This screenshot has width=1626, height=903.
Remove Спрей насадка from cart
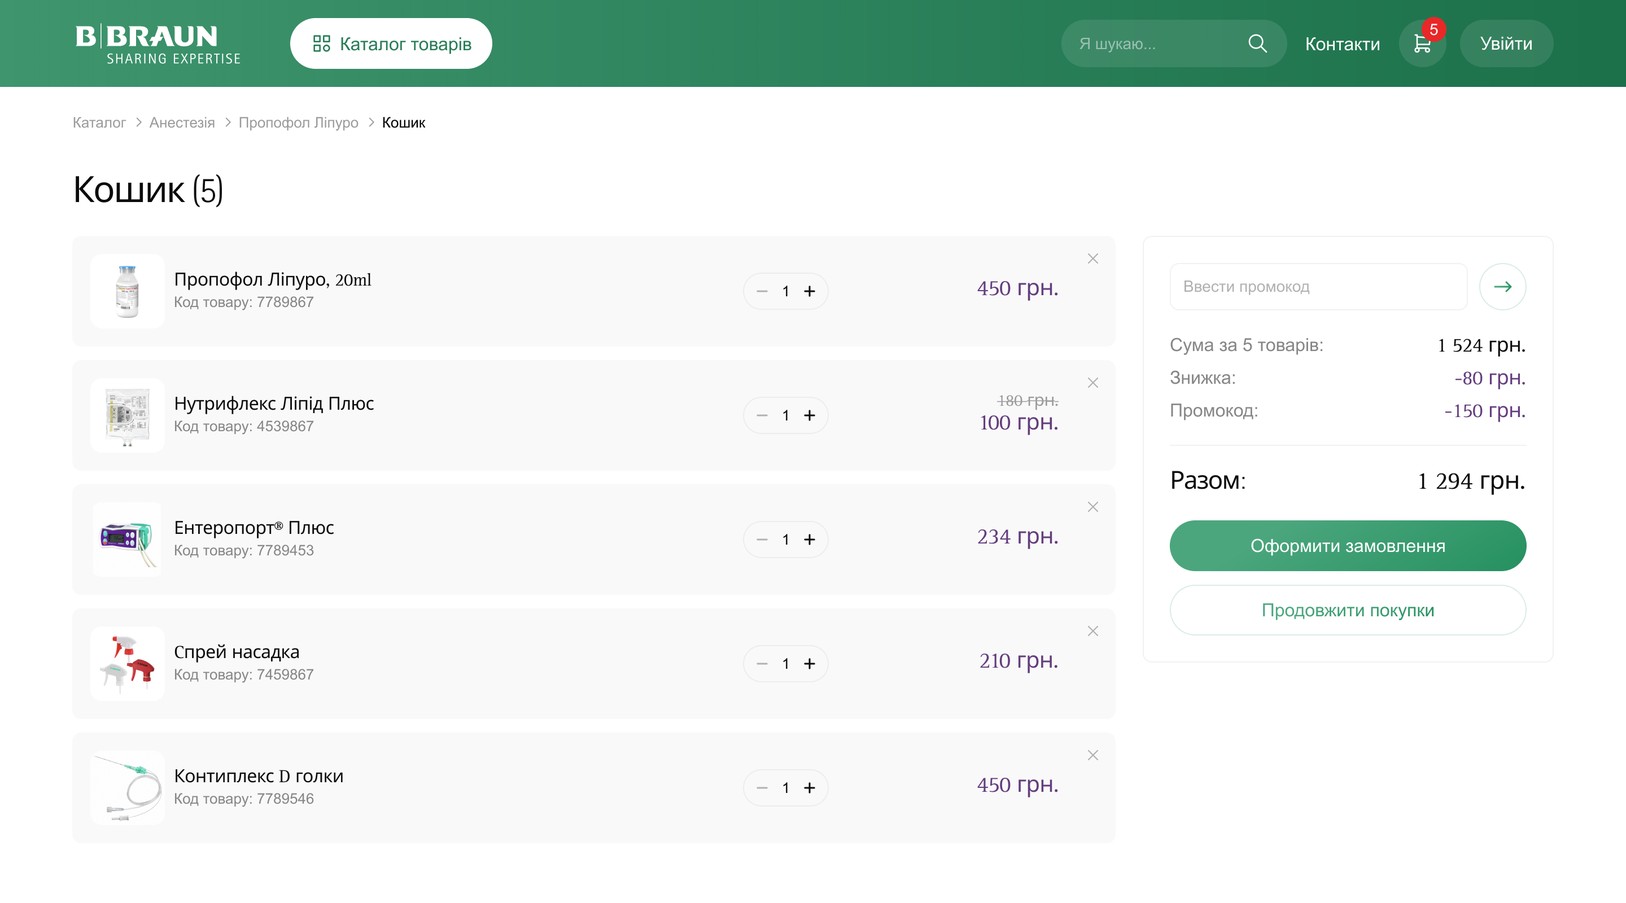click(x=1093, y=631)
